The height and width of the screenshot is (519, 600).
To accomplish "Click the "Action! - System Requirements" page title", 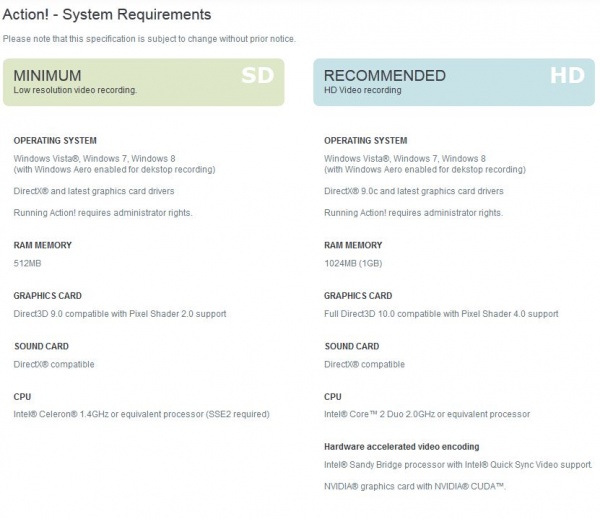I will coord(107,15).
